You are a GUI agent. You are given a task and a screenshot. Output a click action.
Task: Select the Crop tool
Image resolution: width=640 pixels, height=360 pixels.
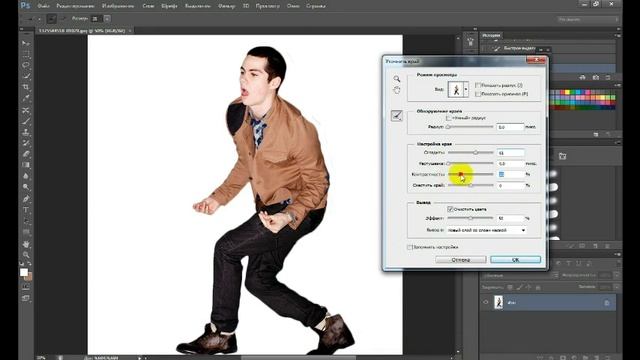pyautogui.click(x=26, y=87)
